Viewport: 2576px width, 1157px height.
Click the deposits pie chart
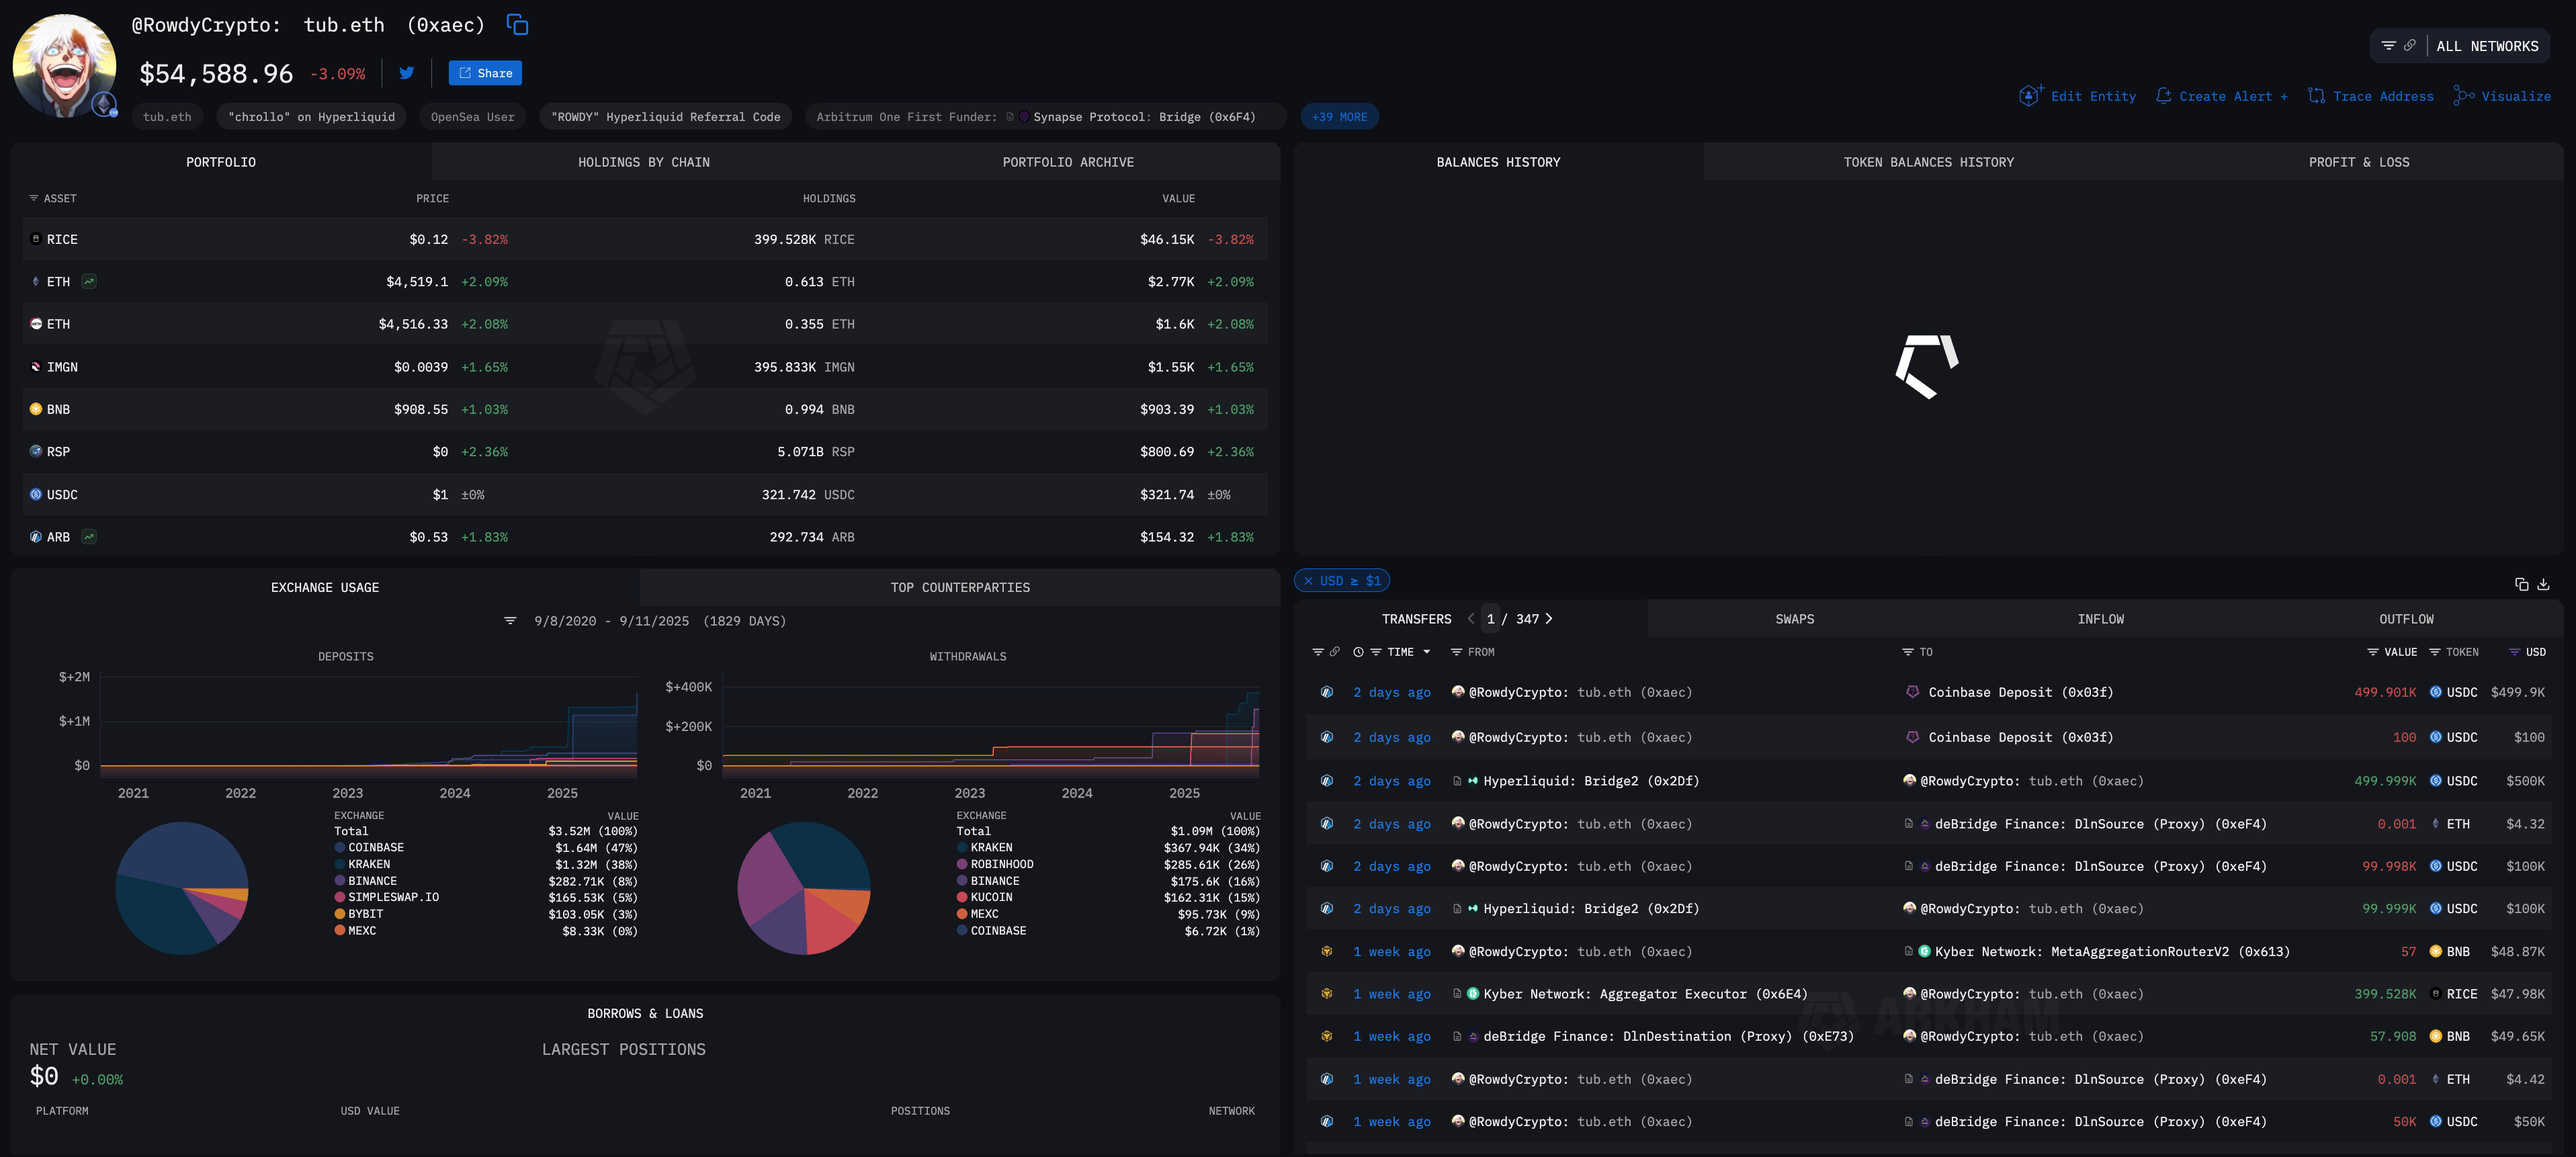[x=182, y=888]
